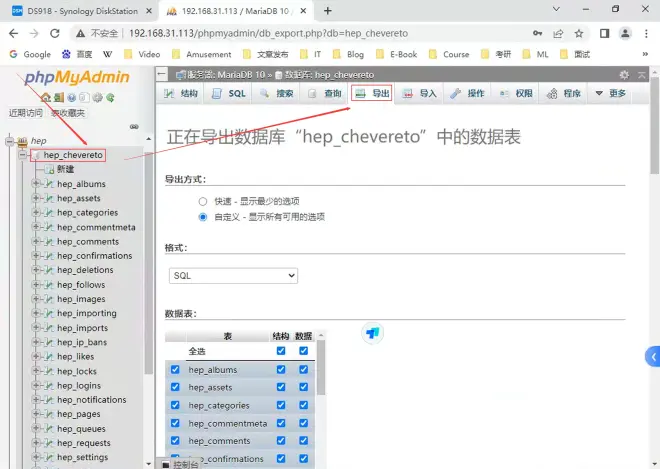The image size is (660, 469).
Task: Open the SQL export format dropdown
Action: 234,276
